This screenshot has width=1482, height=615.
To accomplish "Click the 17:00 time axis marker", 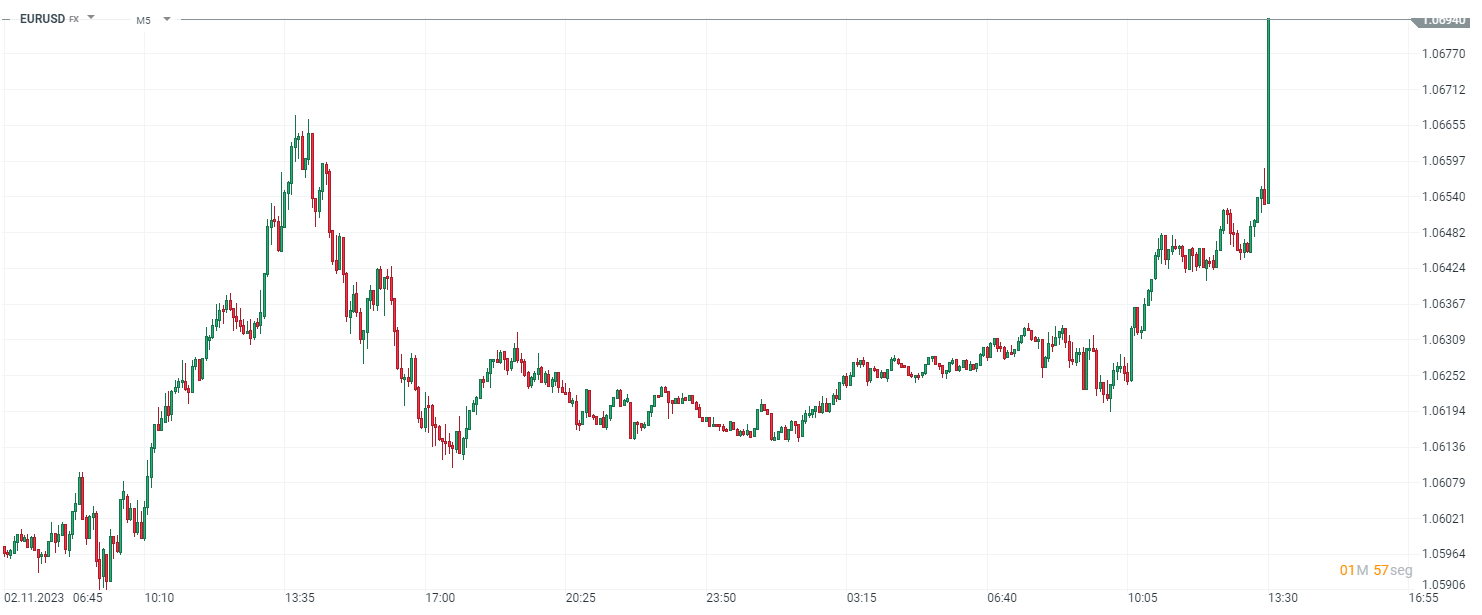I will (x=440, y=598).
